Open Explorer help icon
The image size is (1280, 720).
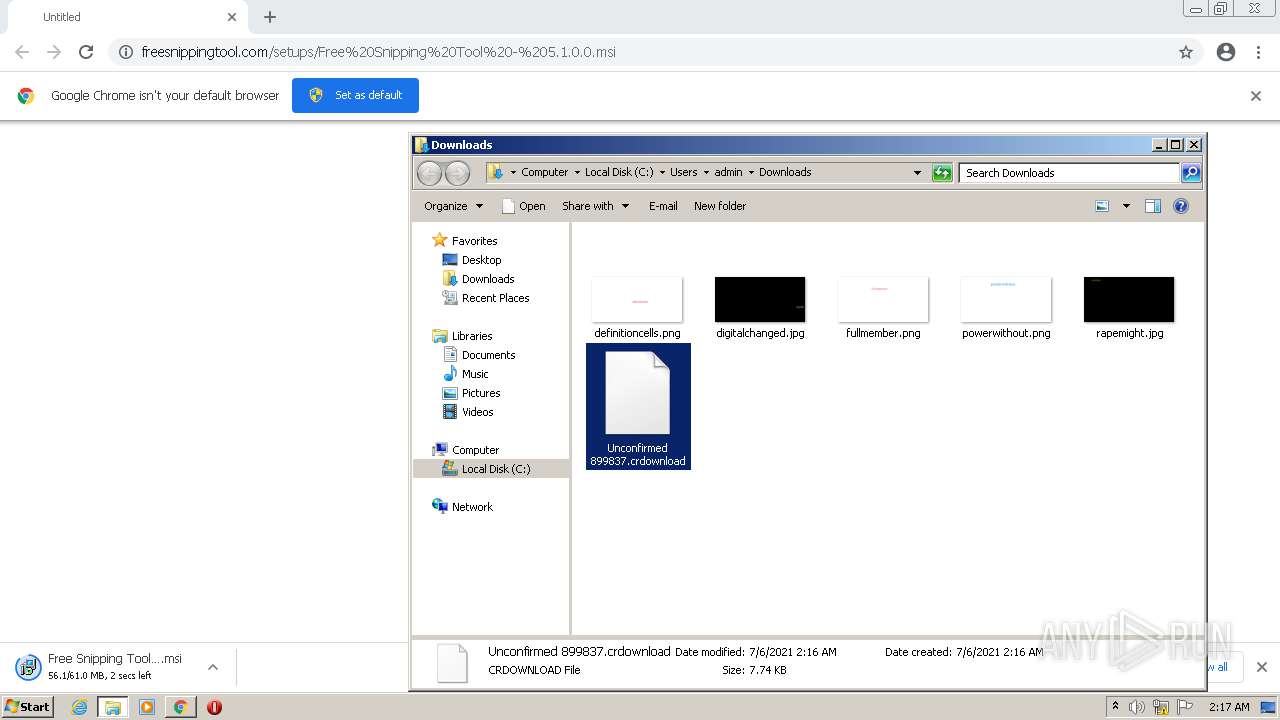click(1181, 206)
